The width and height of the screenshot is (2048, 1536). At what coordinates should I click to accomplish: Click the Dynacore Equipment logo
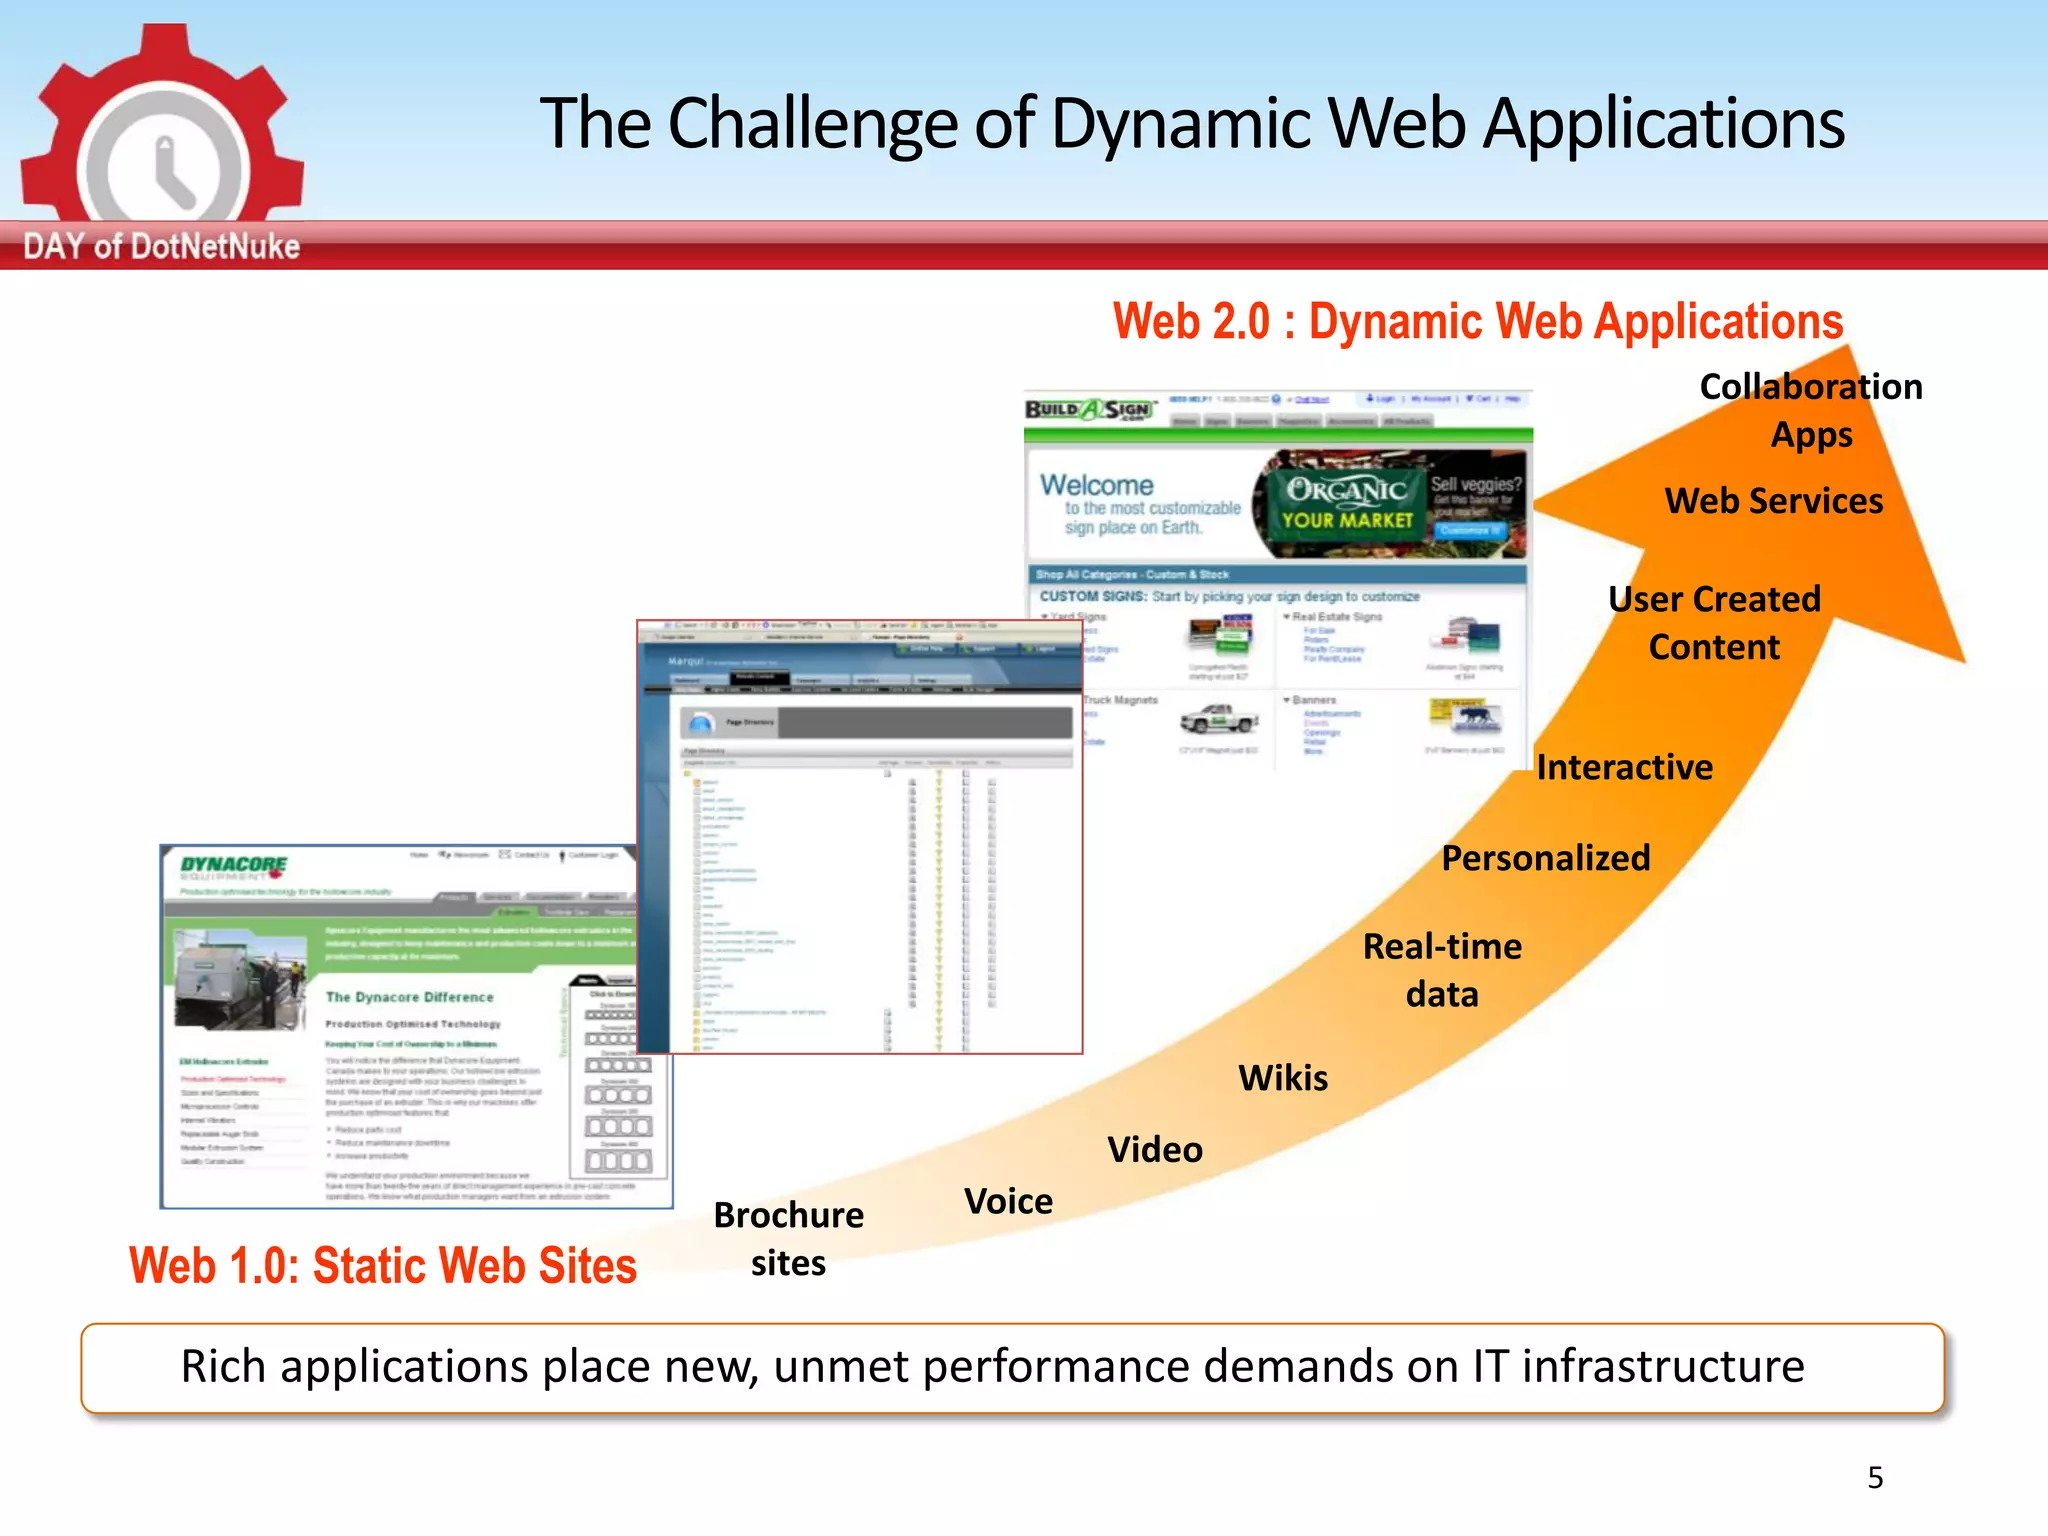(x=233, y=867)
